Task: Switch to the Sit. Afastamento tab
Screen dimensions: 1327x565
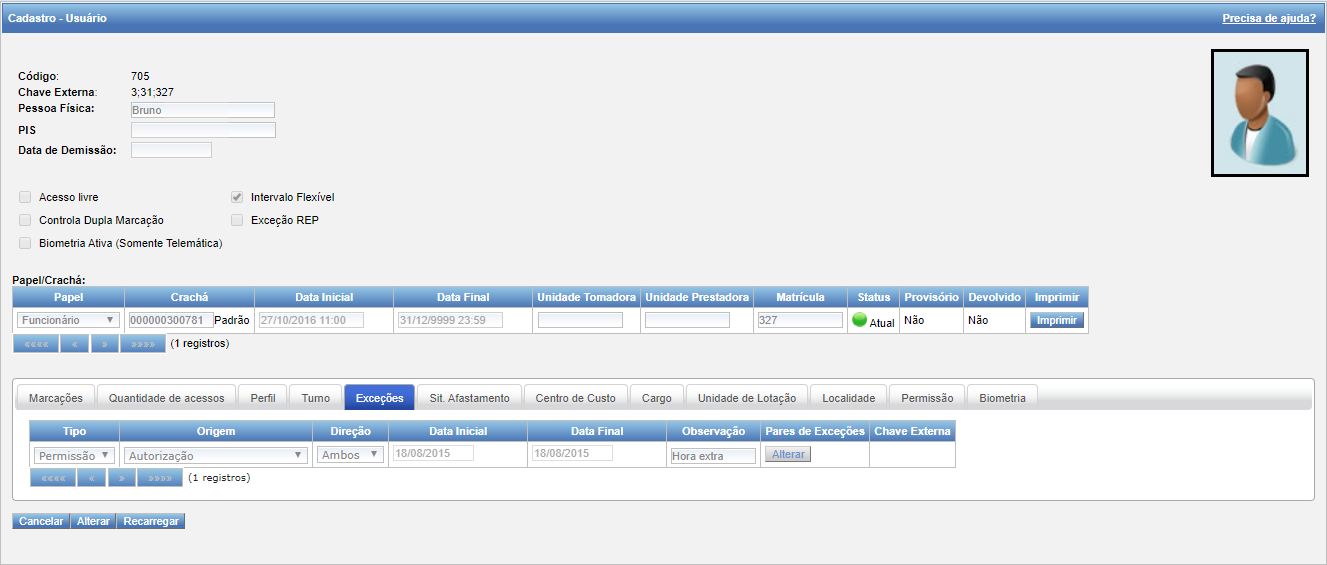Action: coord(470,398)
